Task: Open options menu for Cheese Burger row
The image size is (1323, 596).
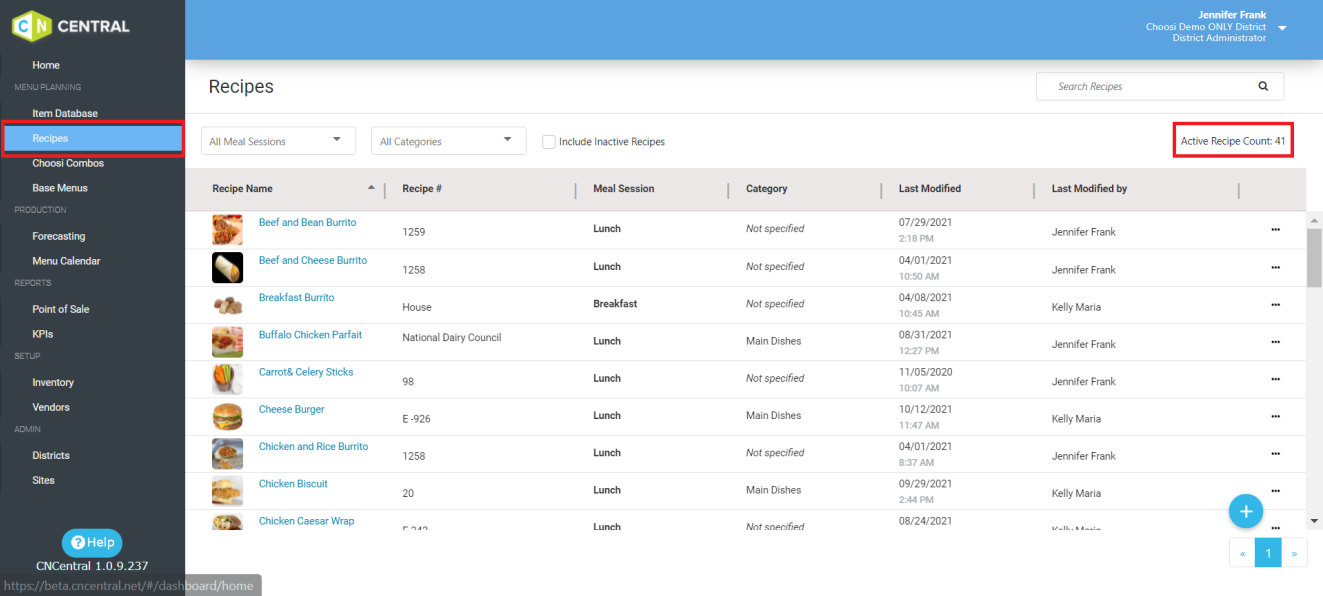Action: [1275, 417]
